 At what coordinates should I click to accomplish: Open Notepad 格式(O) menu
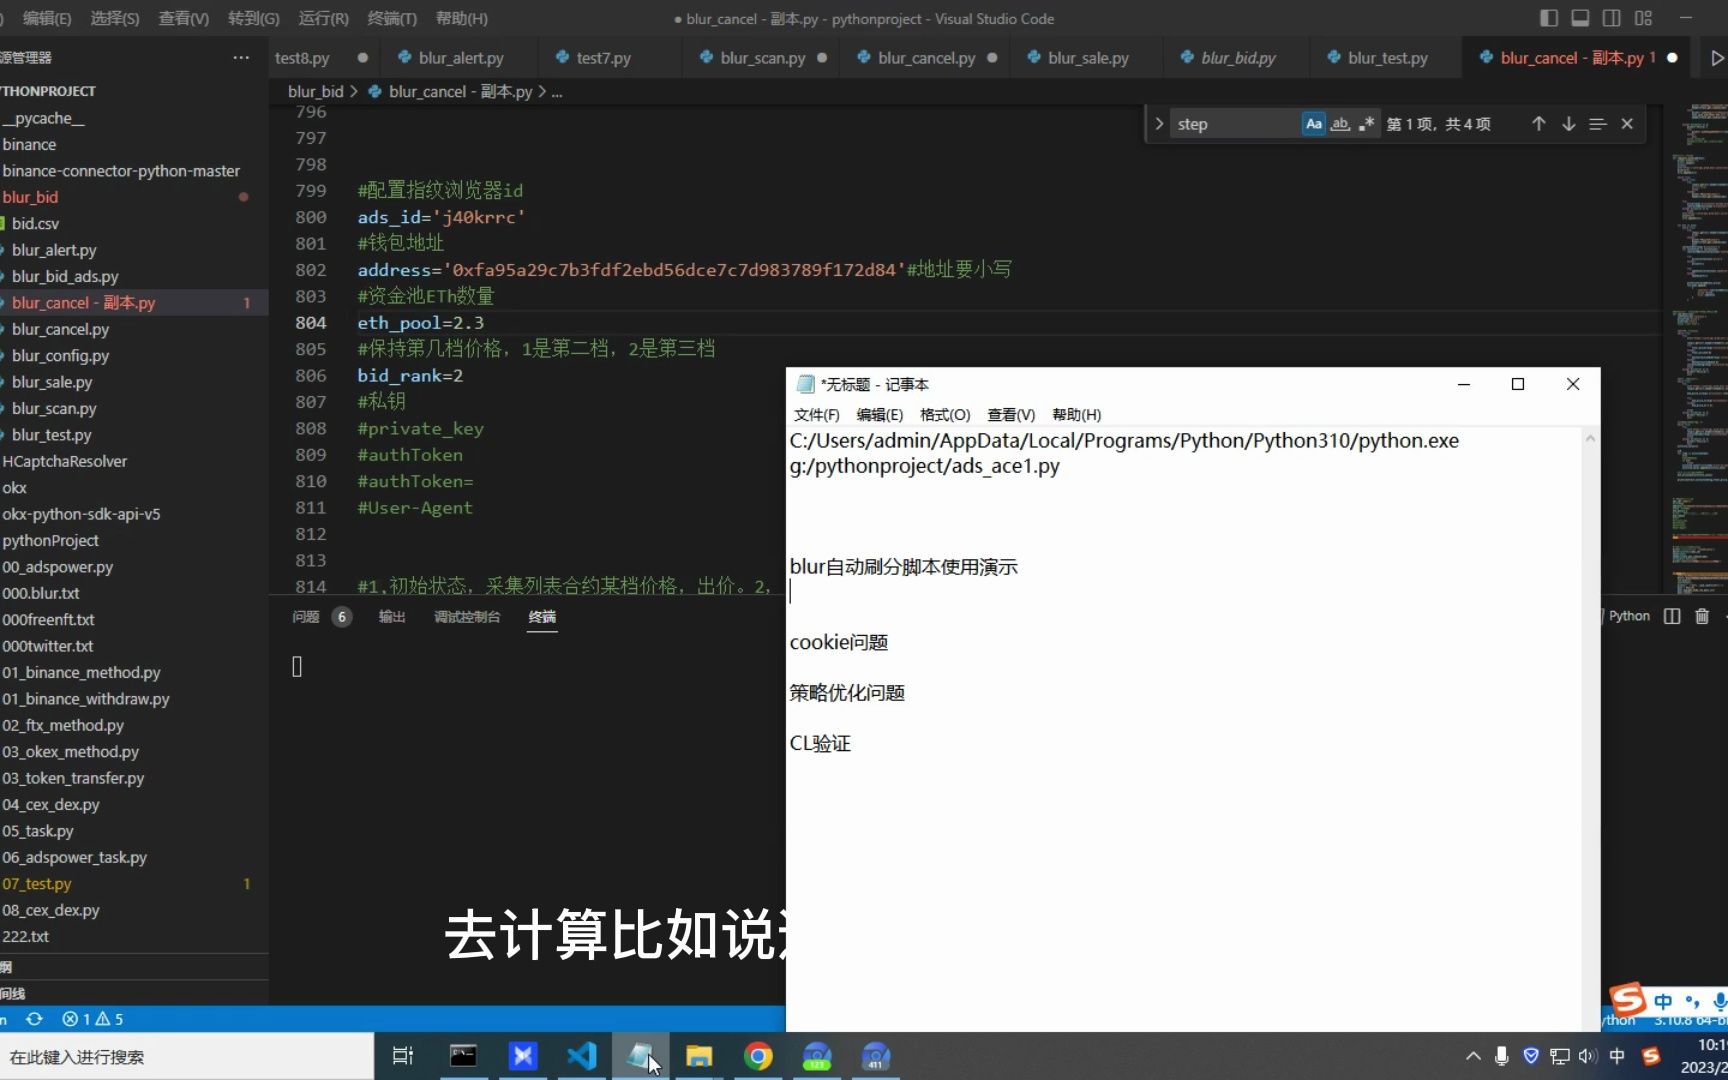(x=945, y=414)
